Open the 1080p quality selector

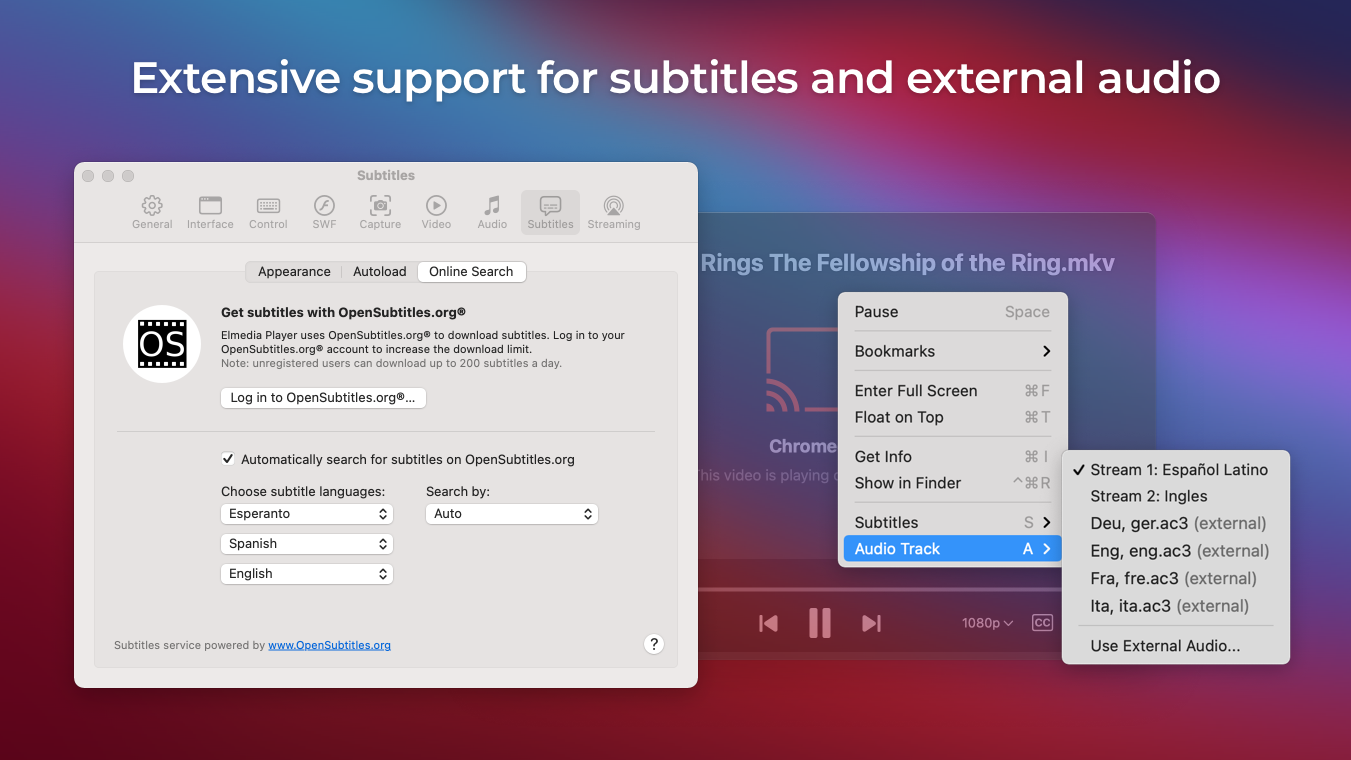click(987, 623)
